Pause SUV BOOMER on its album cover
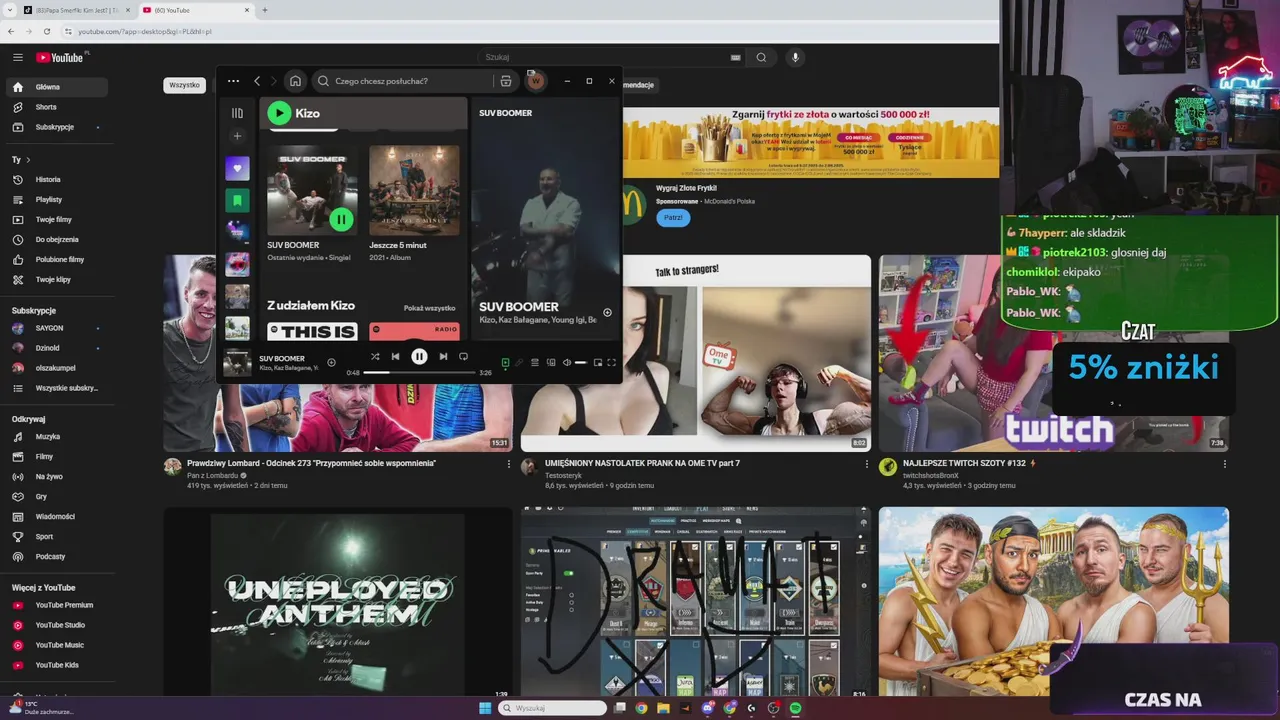This screenshot has height=720, width=1280. click(x=341, y=219)
